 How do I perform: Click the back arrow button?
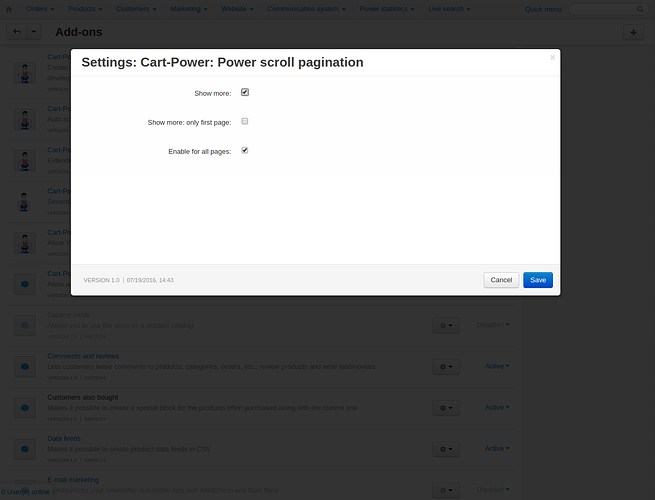coord(17,32)
